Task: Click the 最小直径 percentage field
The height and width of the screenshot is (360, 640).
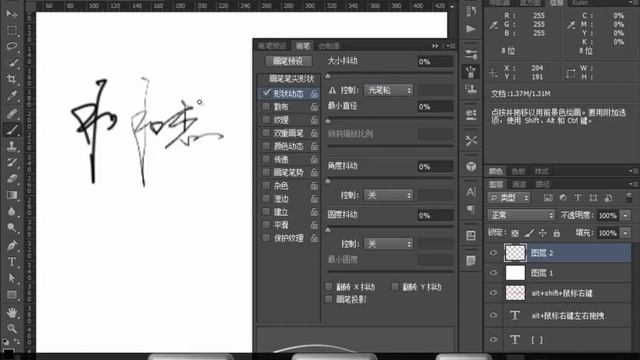Action: click(435, 107)
